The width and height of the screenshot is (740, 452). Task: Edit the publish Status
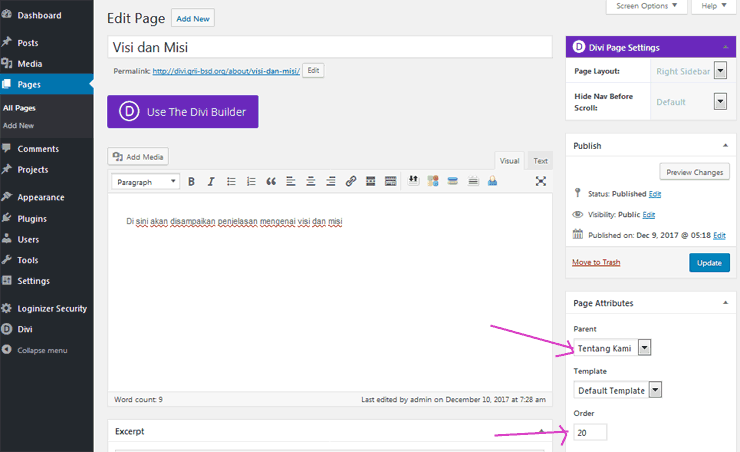click(x=655, y=194)
